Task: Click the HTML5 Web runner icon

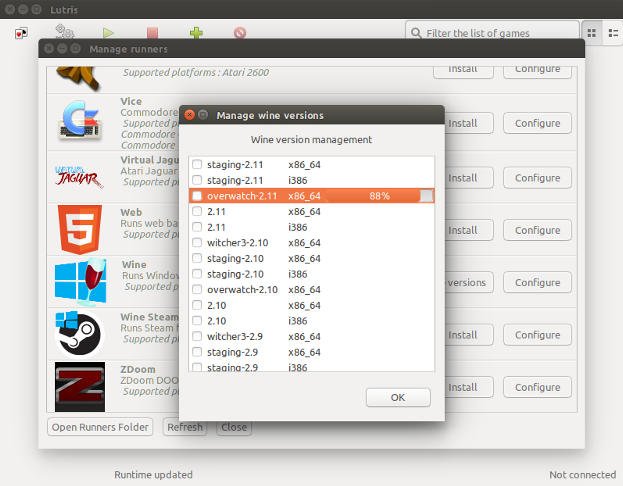Action: tap(80, 229)
